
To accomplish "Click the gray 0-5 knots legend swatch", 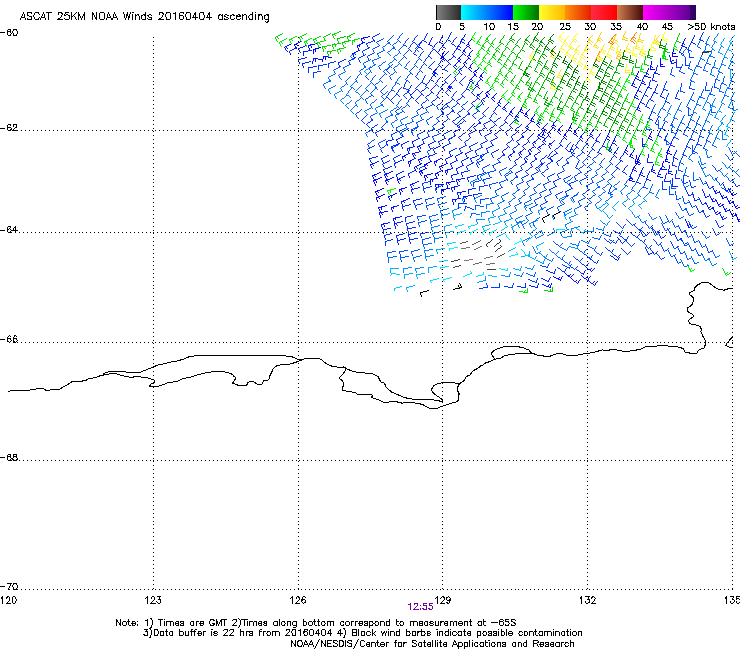I will click(448, 12).
